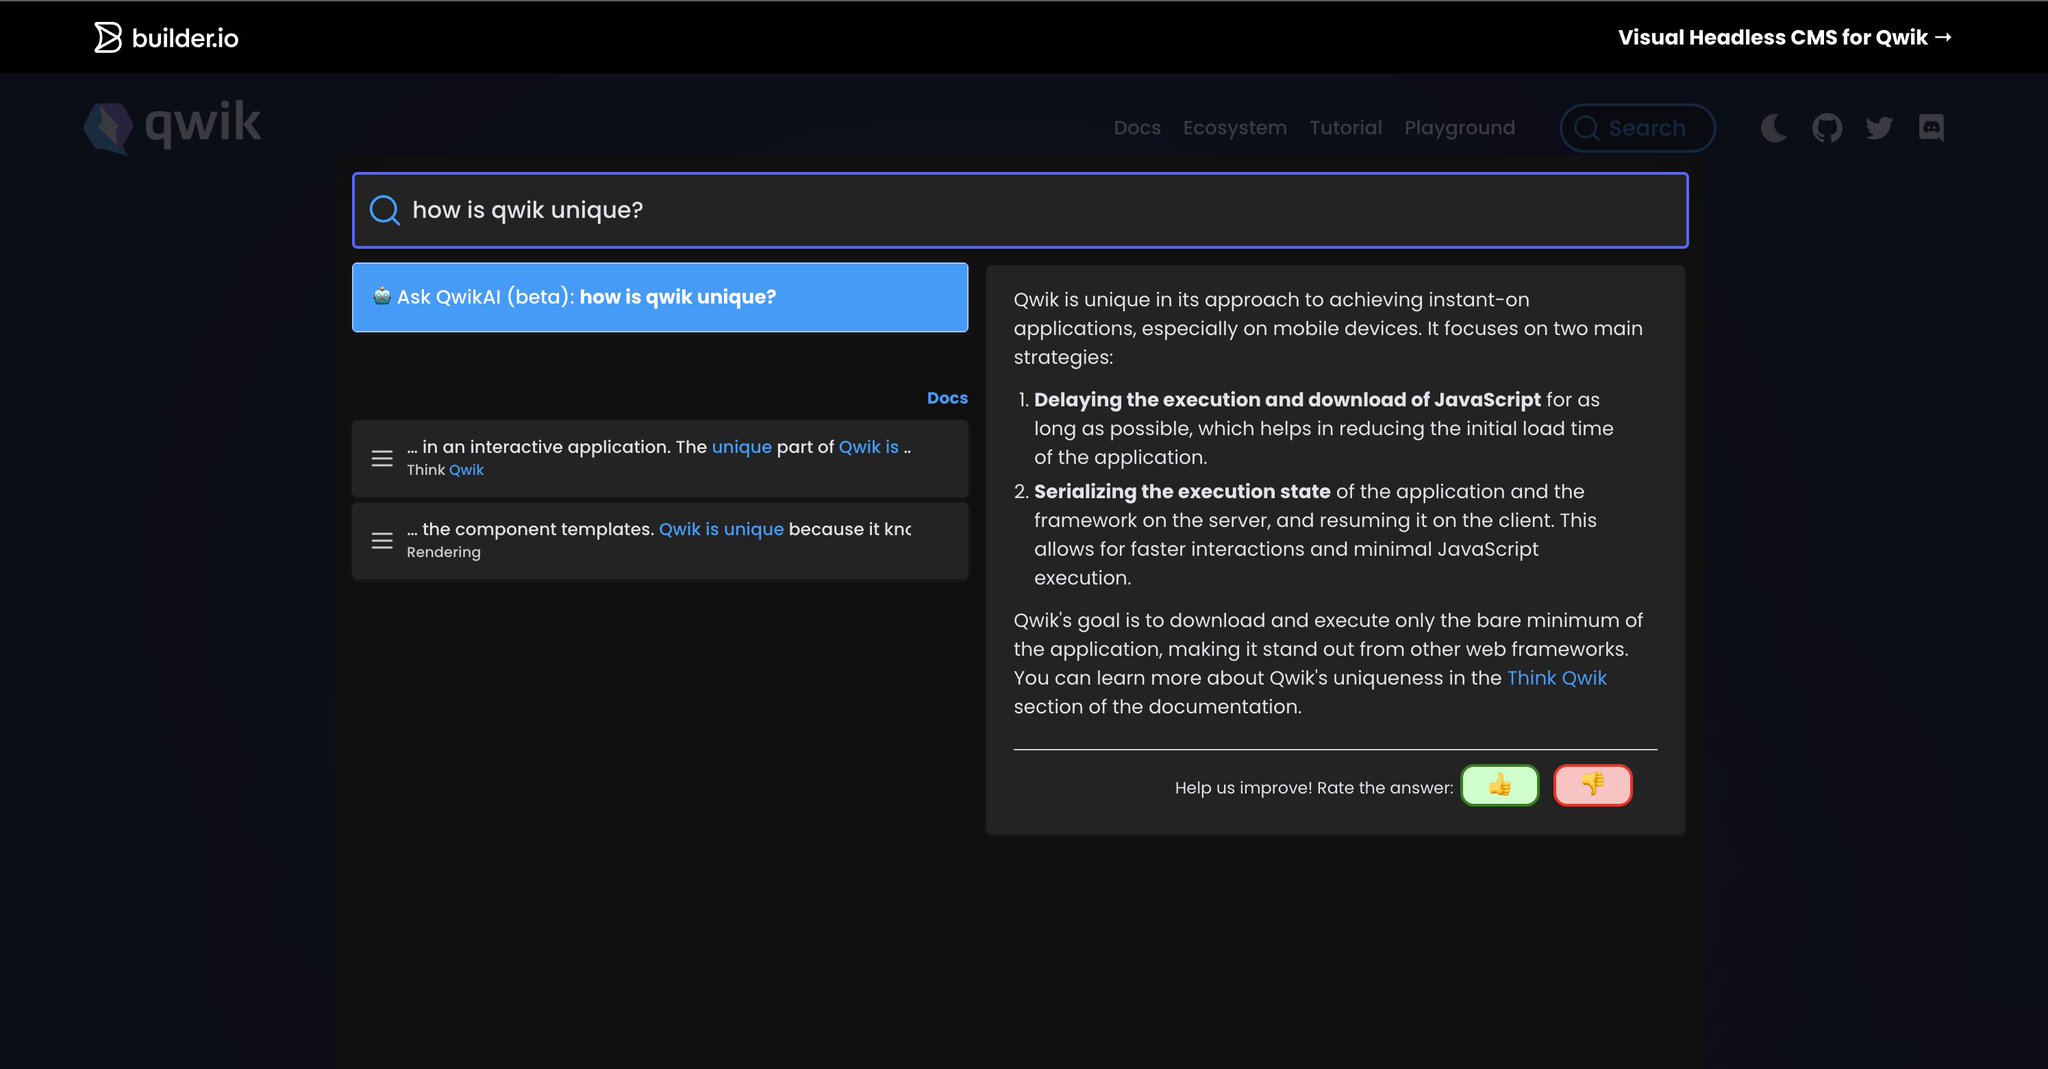Rate the answer with thumbs up
This screenshot has width=2048, height=1069.
click(1499, 786)
